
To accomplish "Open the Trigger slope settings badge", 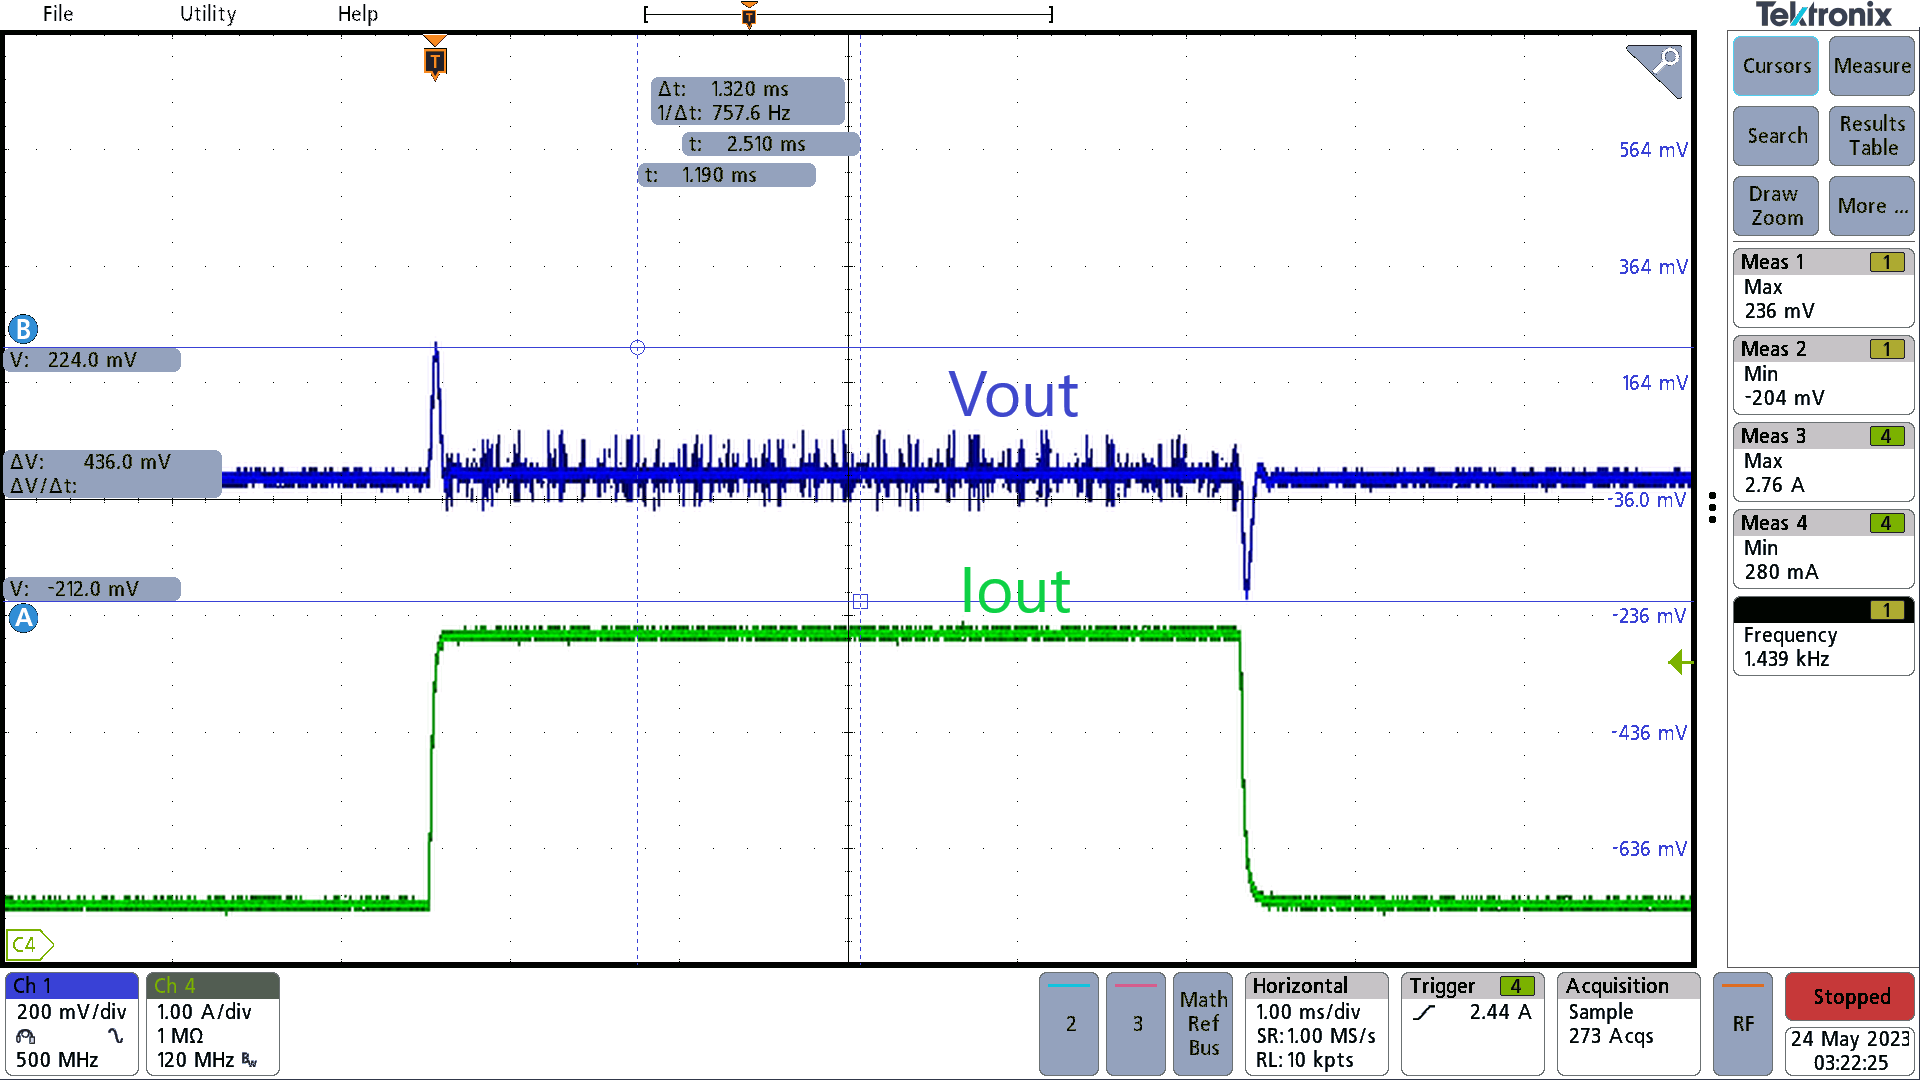I will coord(1471,1010).
